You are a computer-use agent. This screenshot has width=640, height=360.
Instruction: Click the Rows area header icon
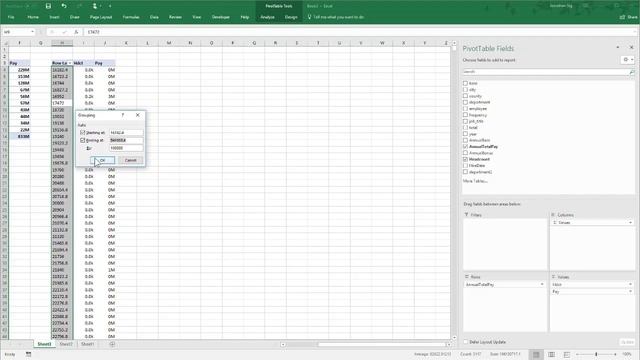467,277
